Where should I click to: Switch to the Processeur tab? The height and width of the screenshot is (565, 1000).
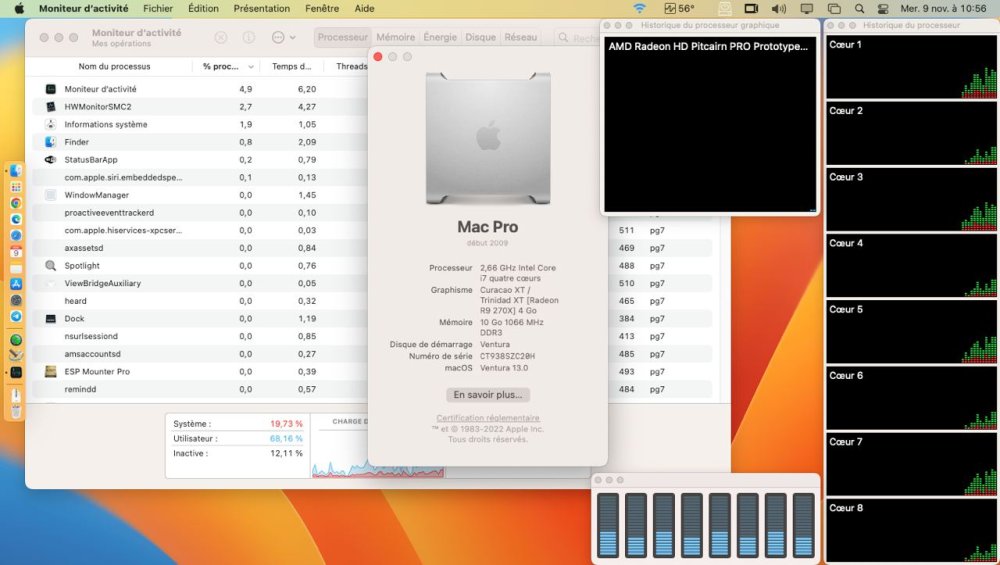342,37
